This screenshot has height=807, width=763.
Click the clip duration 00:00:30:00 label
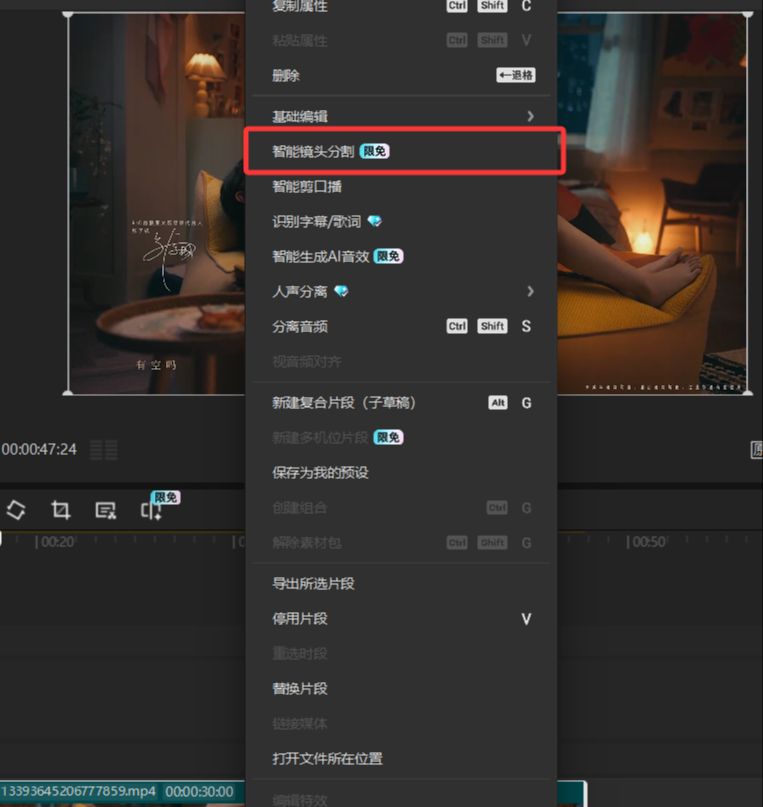click(x=200, y=792)
